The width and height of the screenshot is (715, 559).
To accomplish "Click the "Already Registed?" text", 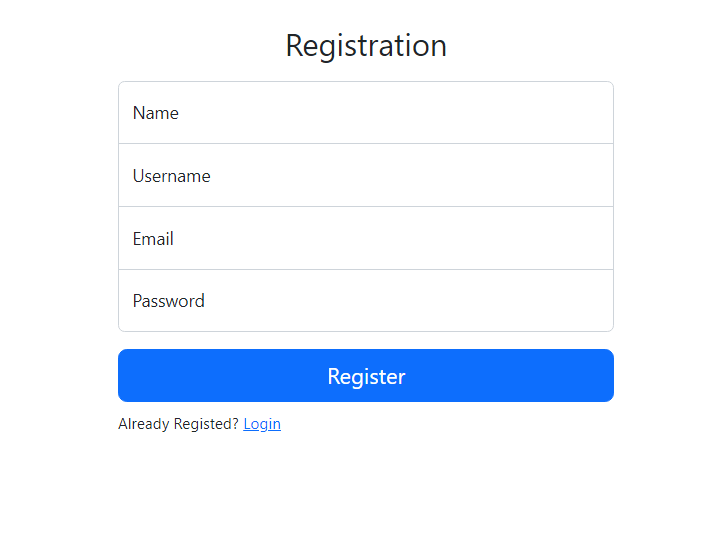I will [x=178, y=424].
